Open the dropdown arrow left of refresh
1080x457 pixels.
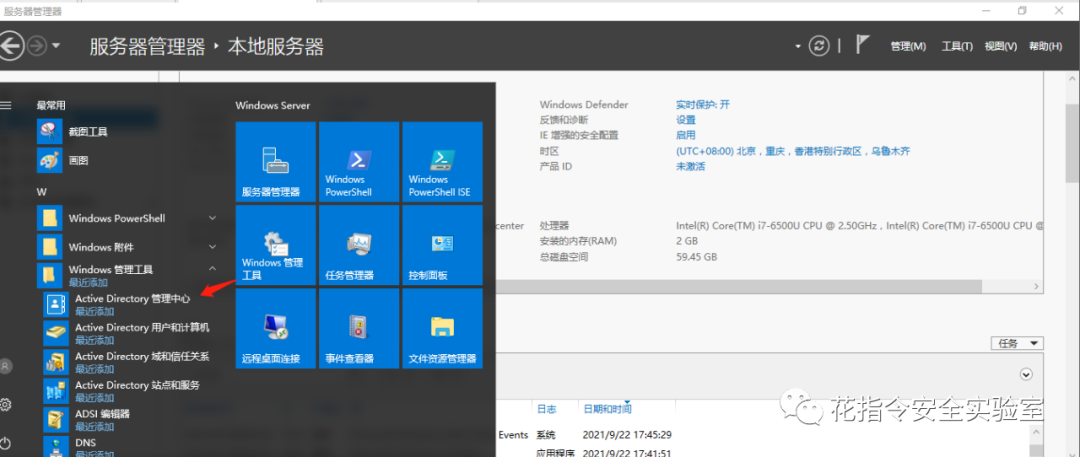(x=798, y=46)
